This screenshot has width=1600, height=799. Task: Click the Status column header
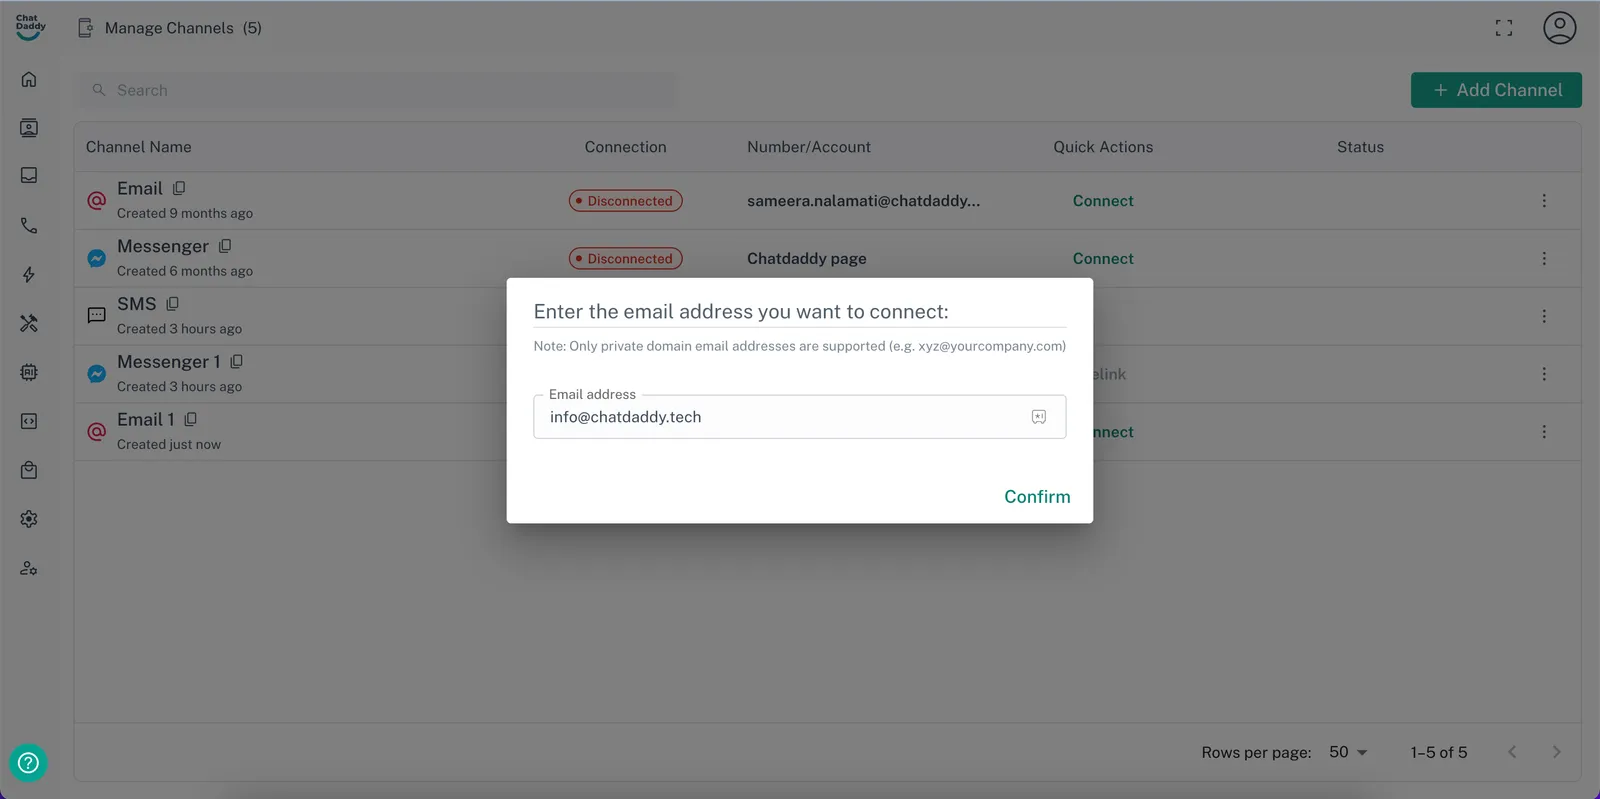coord(1360,147)
